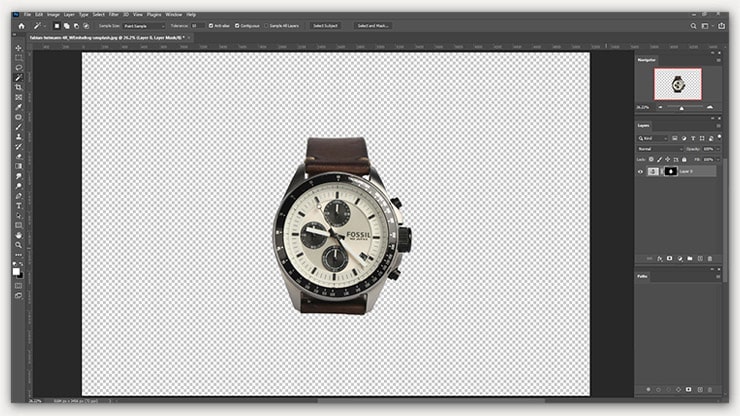Open the Kind filter dropdown
Image resolution: width=740 pixels, height=416 pixels.
[653, 138]
